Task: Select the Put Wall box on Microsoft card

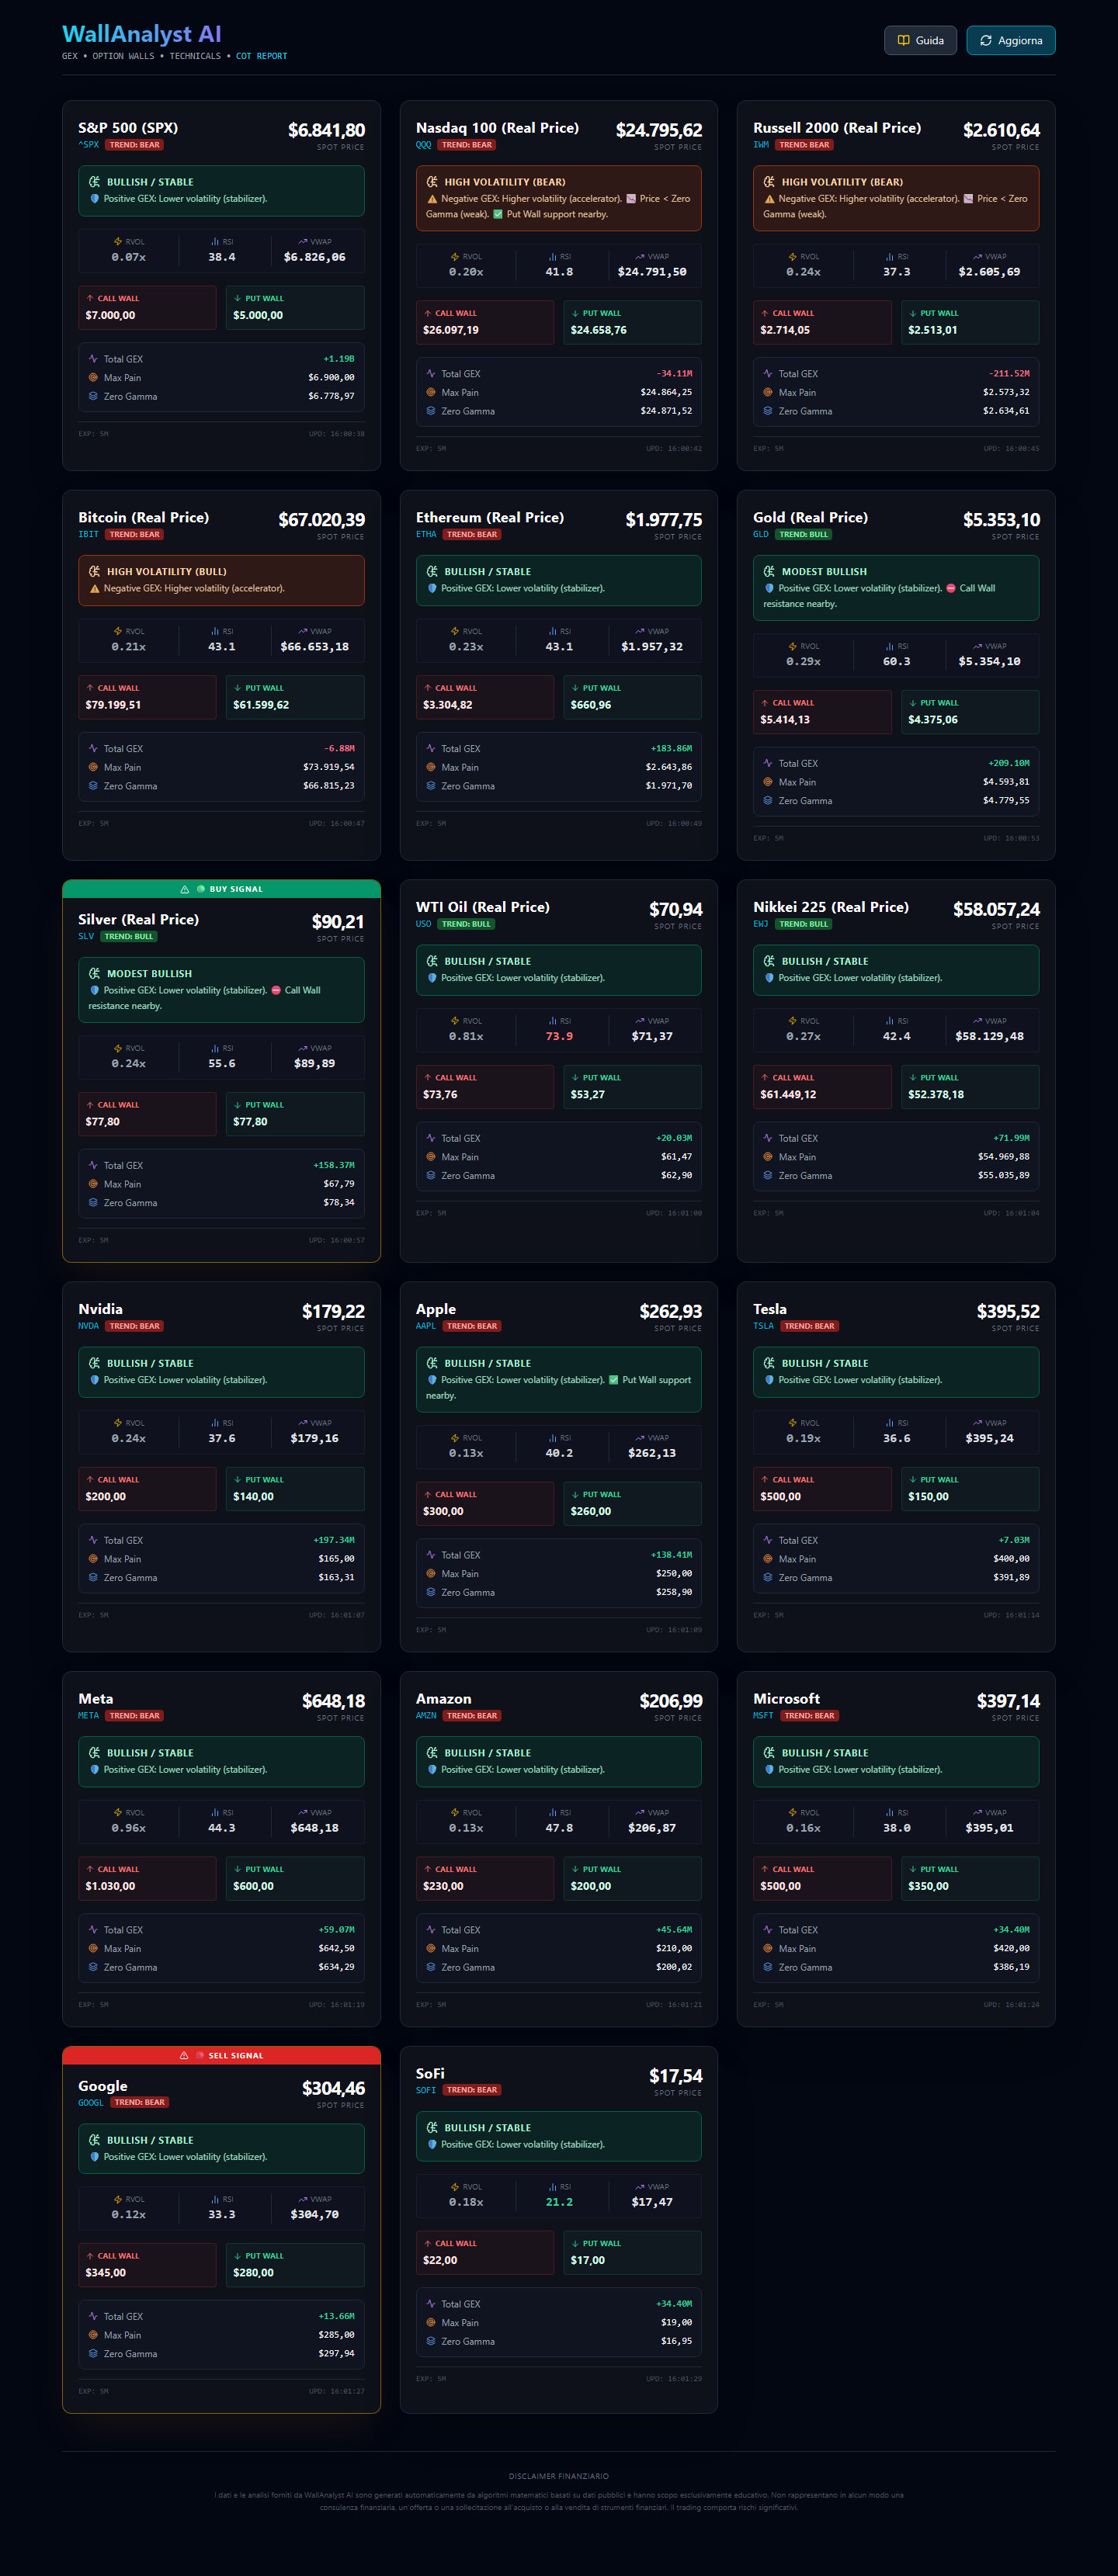Action: (x=969, y=1878)
